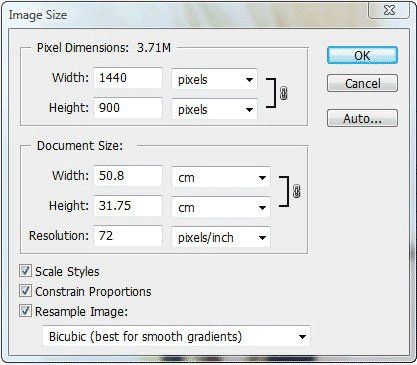Open pixel Height units dropdown
The width and height of the screenshot is (417, 365).
pos(214,109)
